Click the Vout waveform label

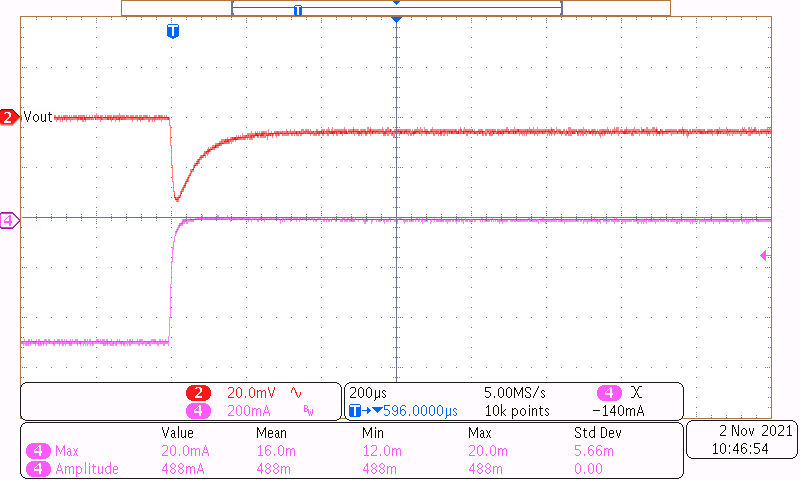(38, 117)
